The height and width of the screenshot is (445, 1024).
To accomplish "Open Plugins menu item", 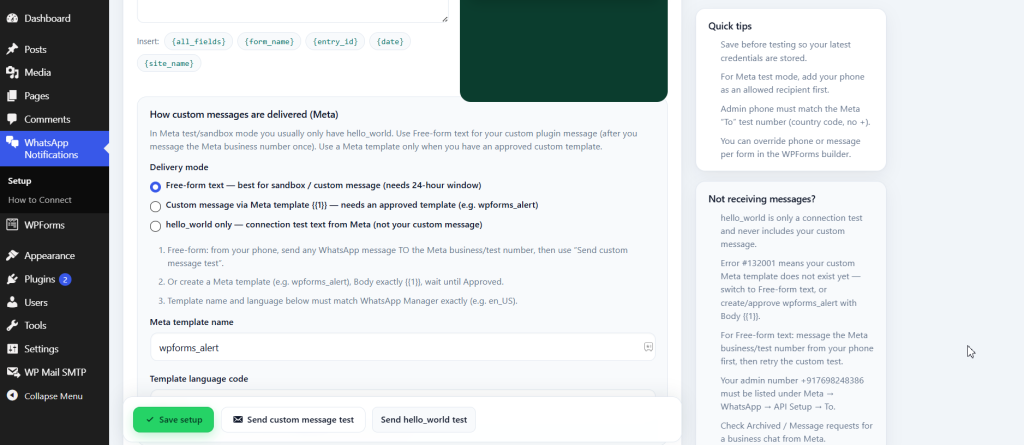I will pos(54,279).
